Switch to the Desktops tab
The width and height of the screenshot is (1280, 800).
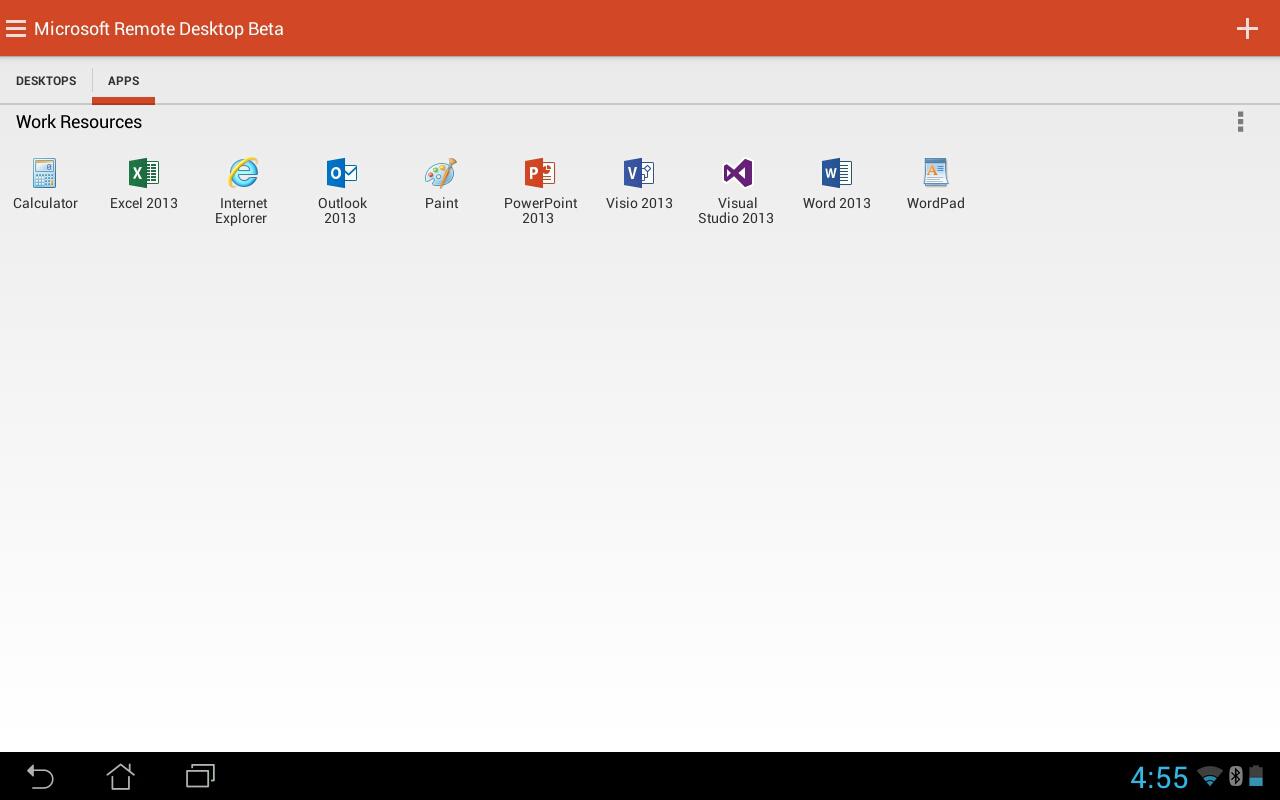tap(46, 81)
